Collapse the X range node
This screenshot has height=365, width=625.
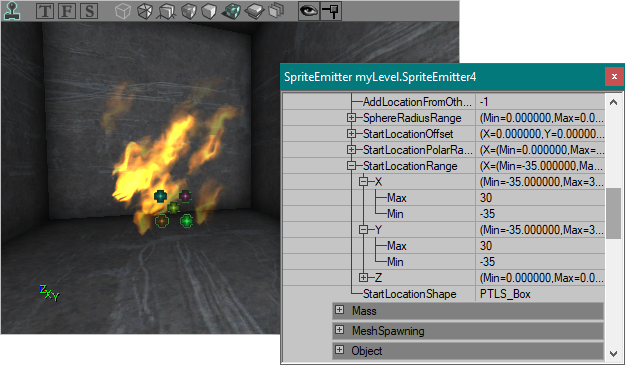363,182
